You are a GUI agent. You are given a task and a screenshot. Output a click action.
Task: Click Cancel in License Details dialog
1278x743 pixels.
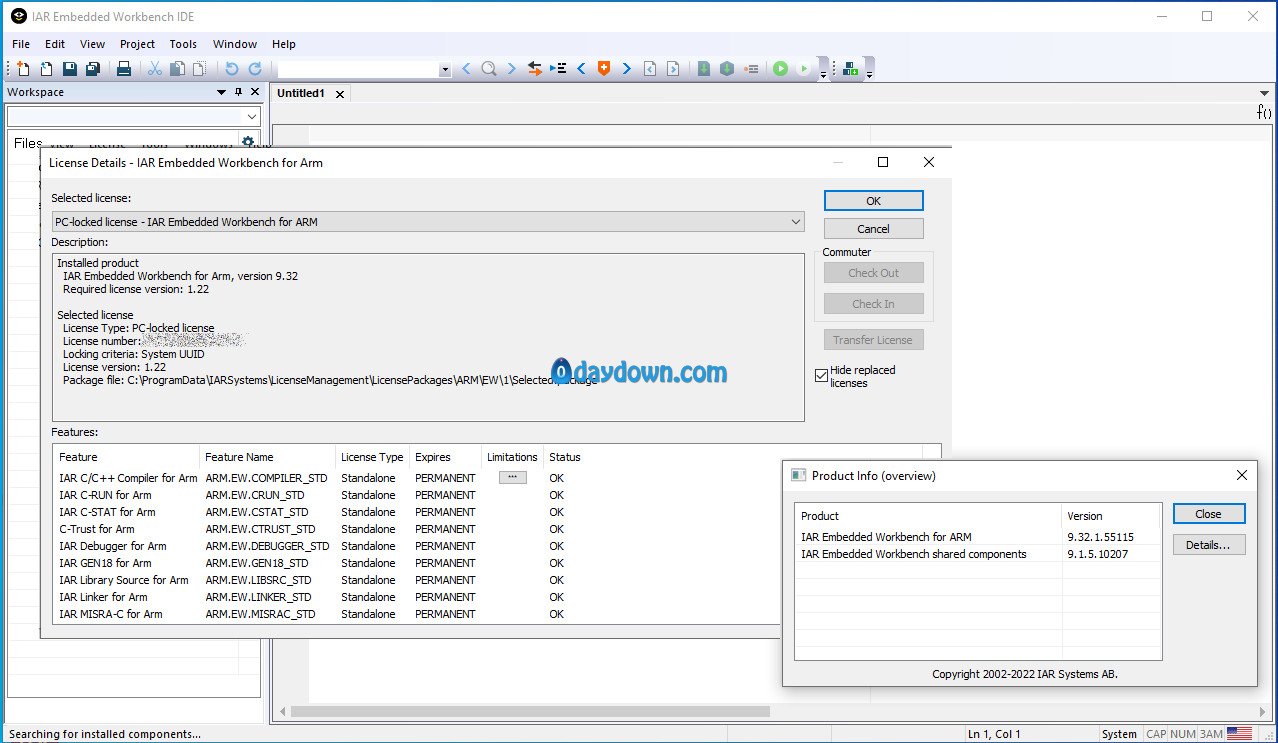pyautogui.click(x=873, y=229)
